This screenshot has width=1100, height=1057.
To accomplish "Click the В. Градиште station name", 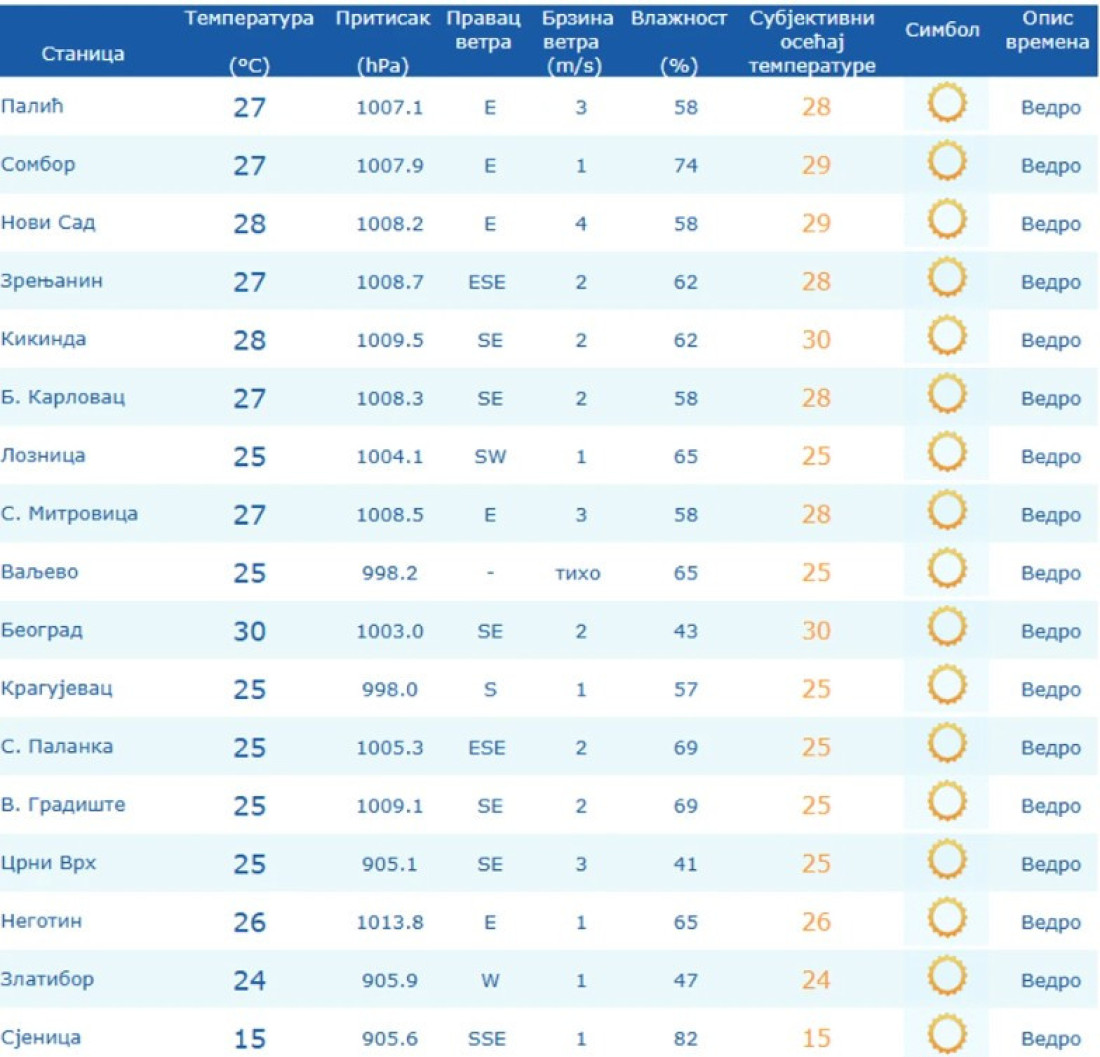I will 63,805.
